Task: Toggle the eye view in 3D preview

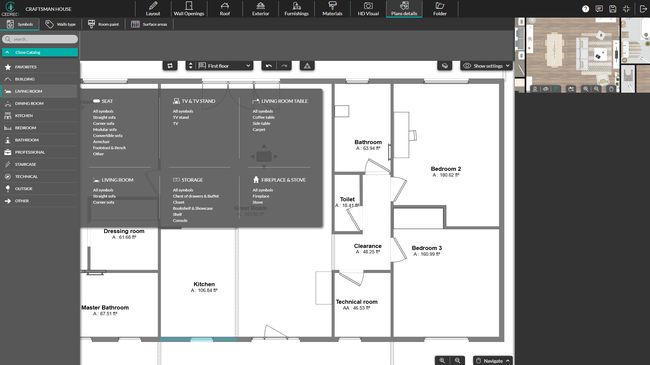Action: 546,89
